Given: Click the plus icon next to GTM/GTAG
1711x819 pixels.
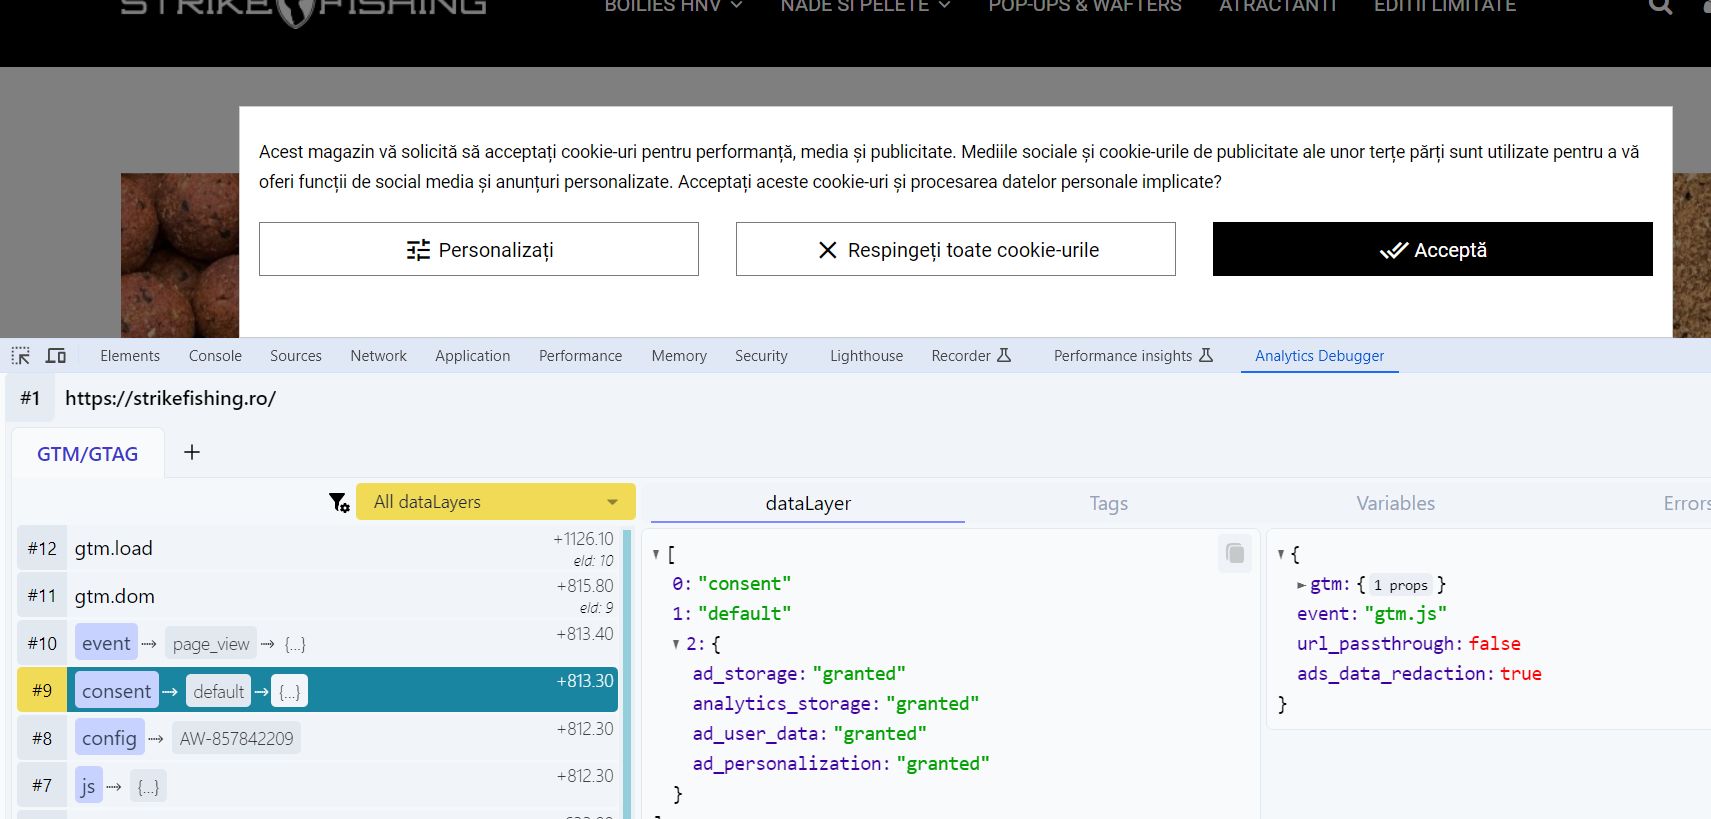Looking at the screenshot, I should pyautogui.click(x=192, y=453).
